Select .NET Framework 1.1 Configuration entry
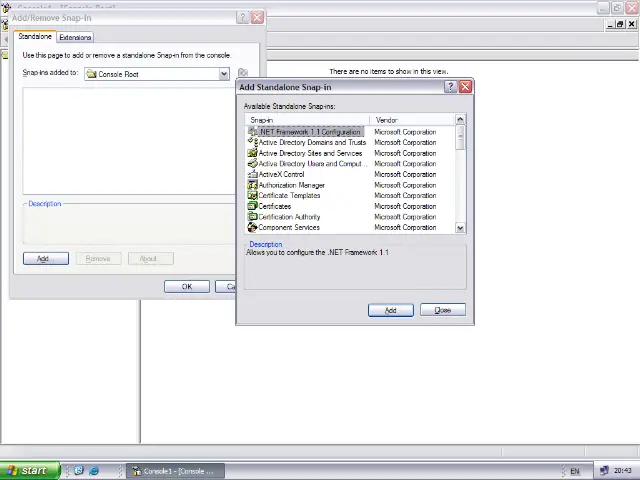Screen dimensions: 640x480 pos(310,132)
